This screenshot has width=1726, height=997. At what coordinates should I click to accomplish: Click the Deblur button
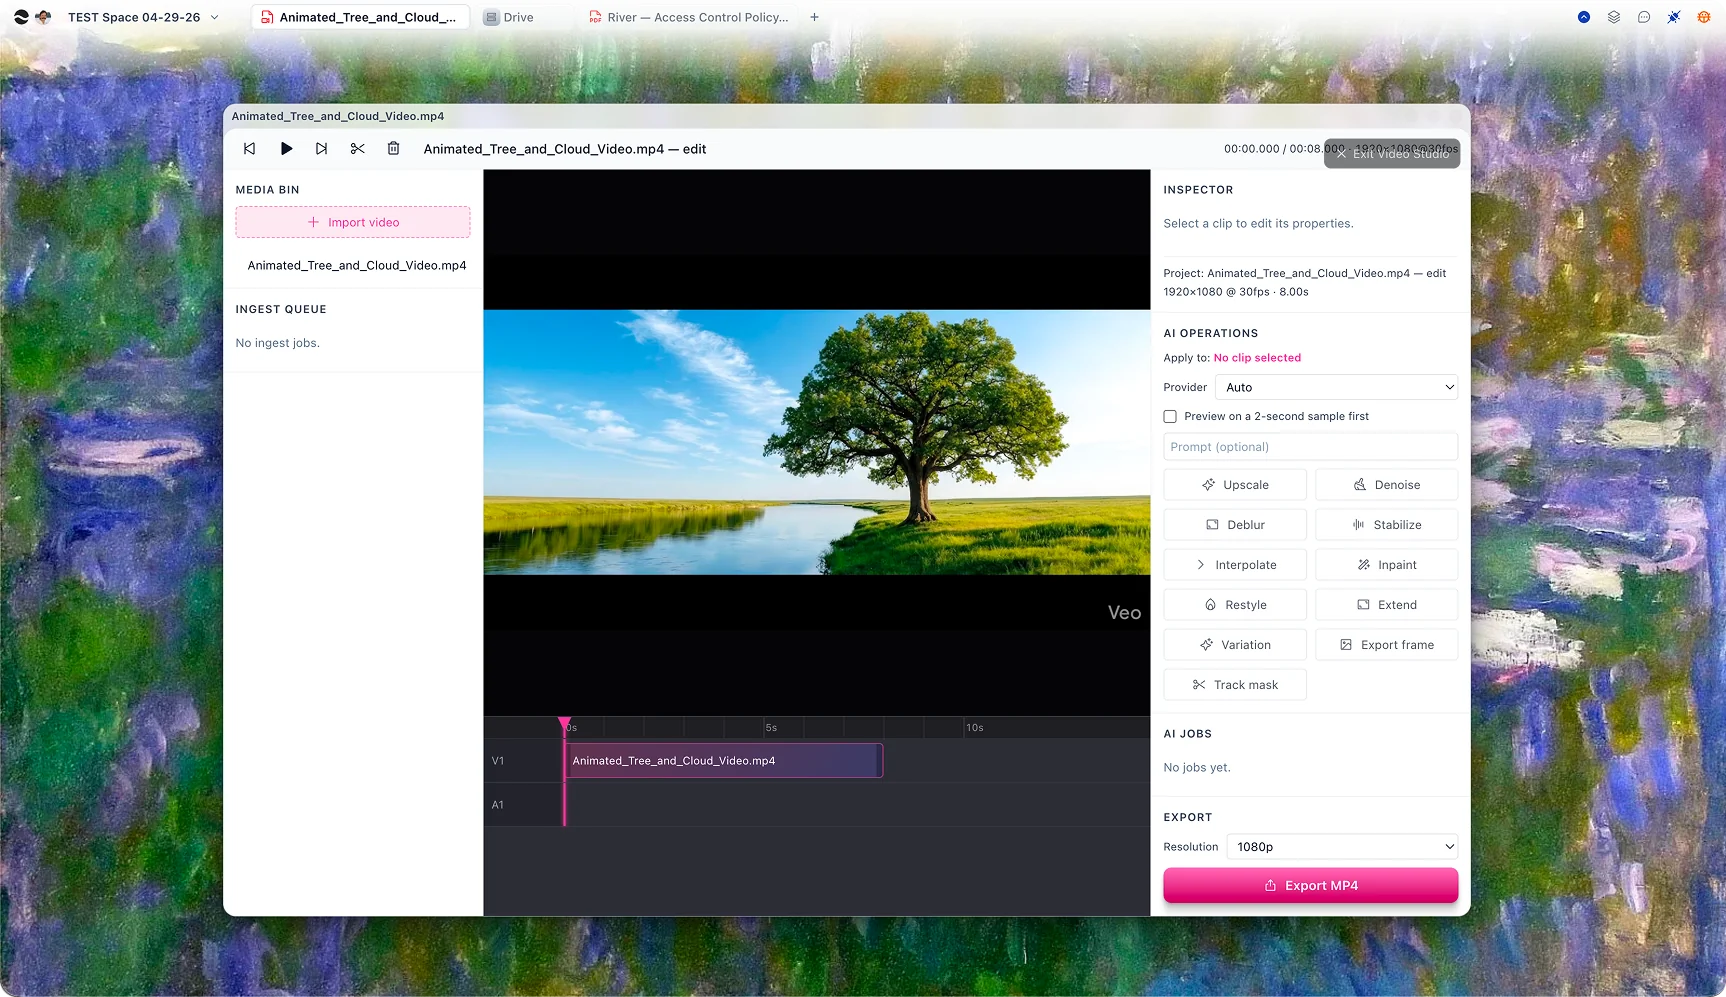pyautogui.click(x=1235, y=525)
